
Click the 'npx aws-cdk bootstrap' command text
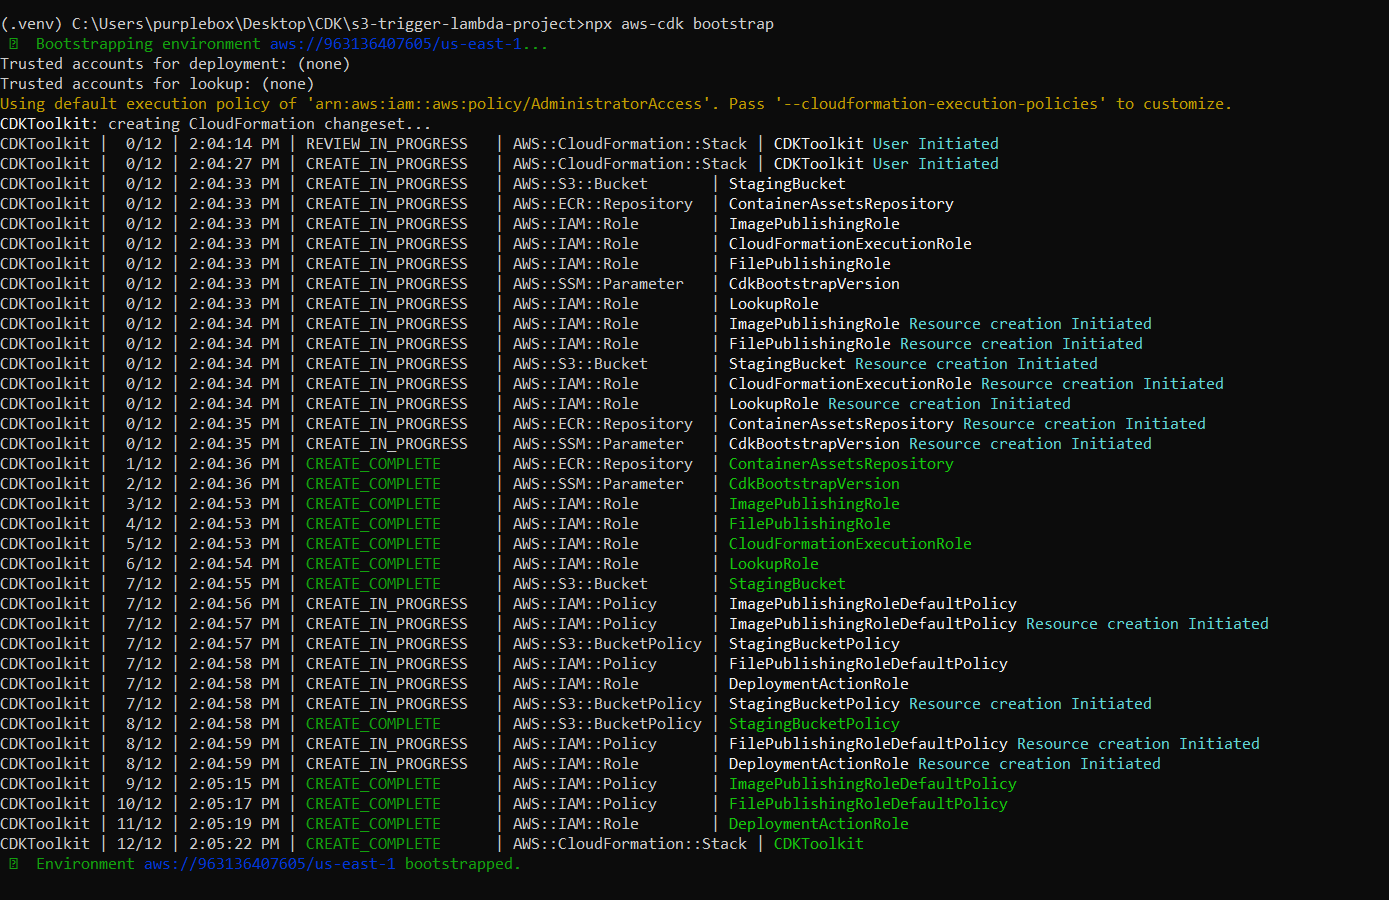pos(679,24)
